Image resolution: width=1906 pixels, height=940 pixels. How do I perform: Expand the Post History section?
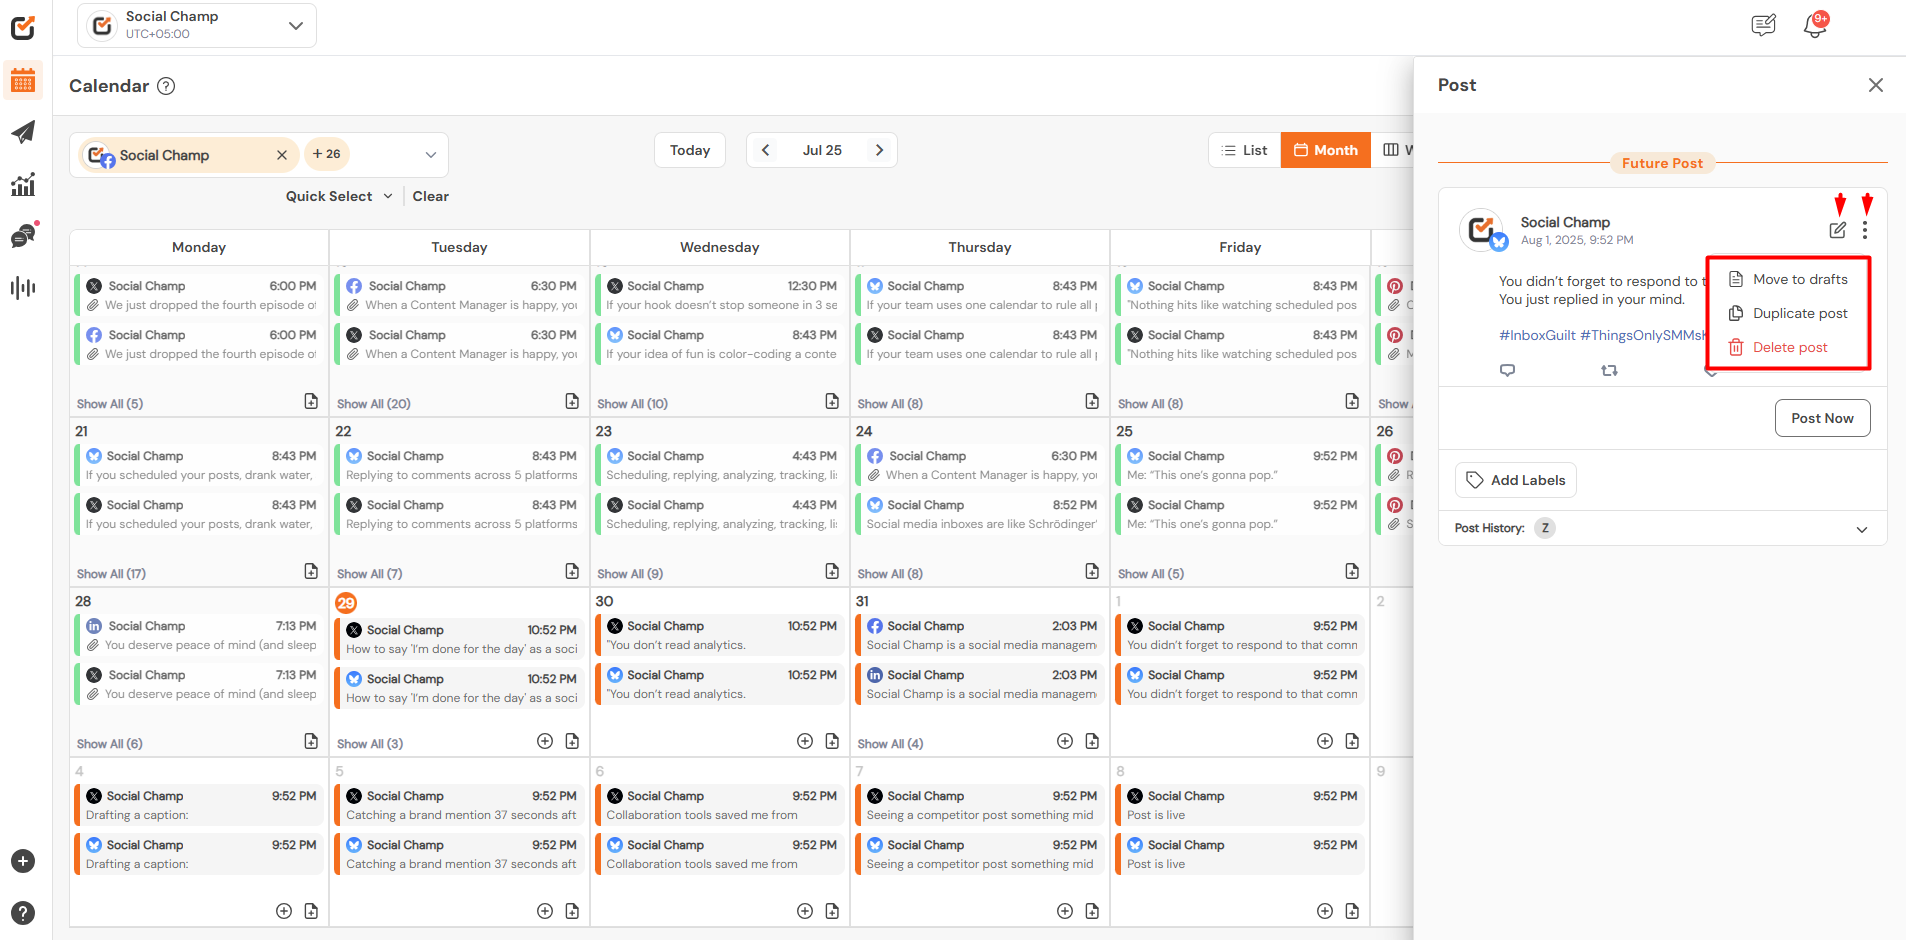pos(1862,529)
